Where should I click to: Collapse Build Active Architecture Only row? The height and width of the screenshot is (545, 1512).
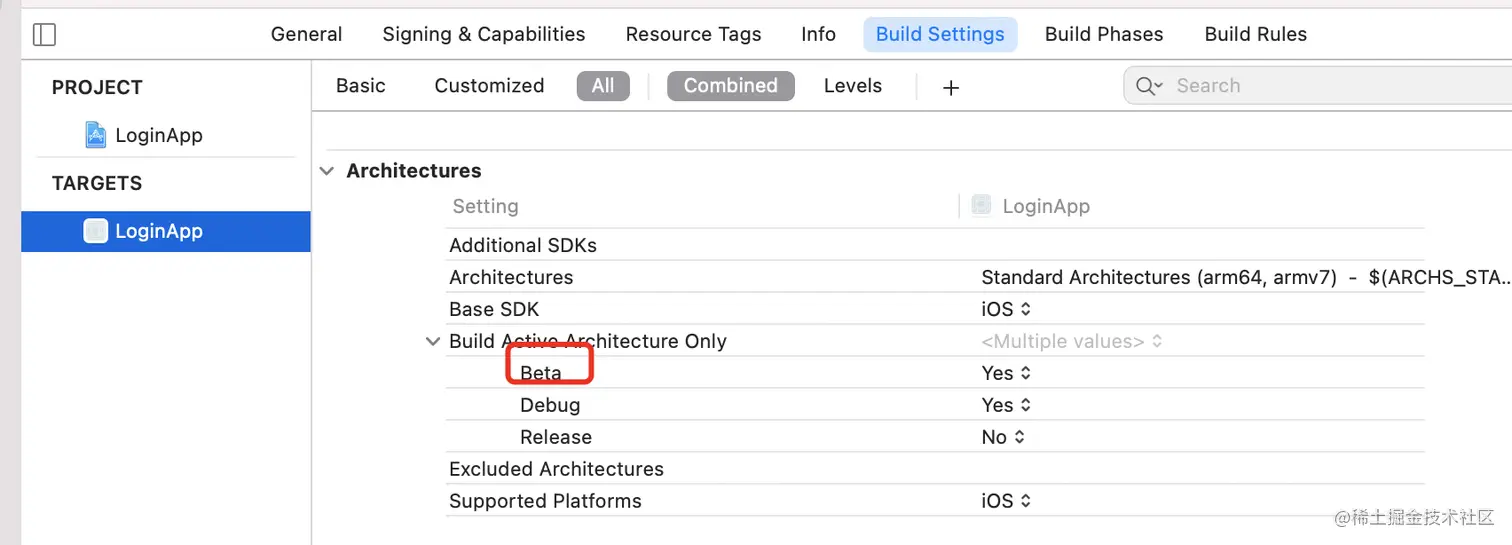[432, 341]
